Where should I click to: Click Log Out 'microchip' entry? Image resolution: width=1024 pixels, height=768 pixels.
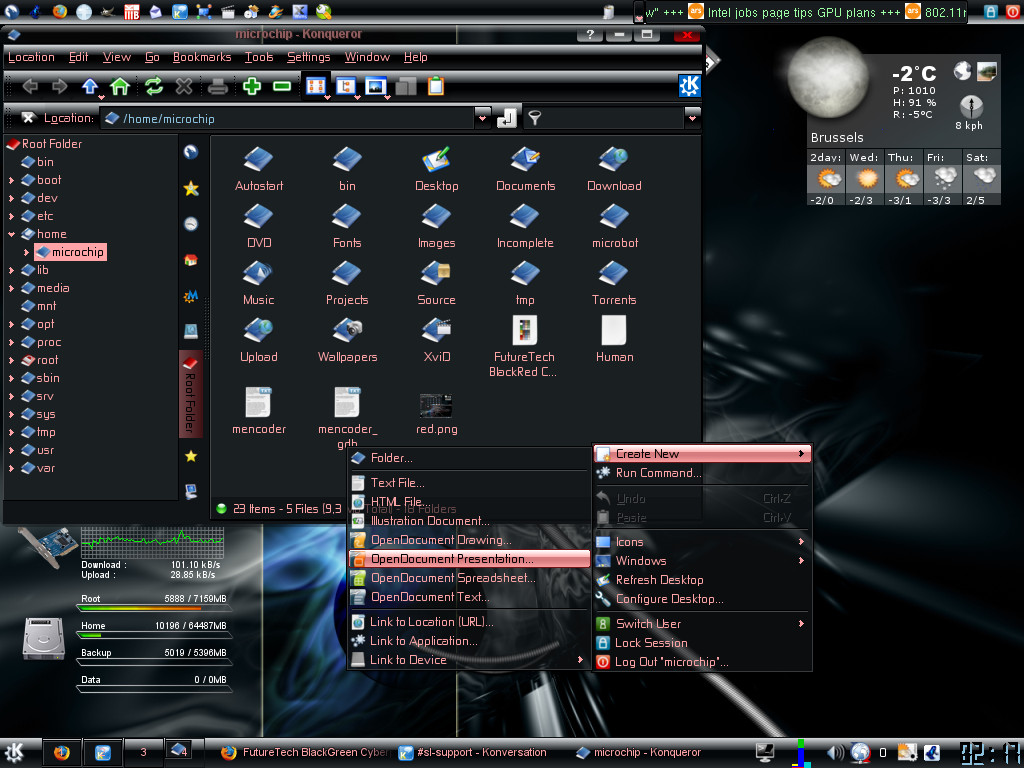[702, 662]
